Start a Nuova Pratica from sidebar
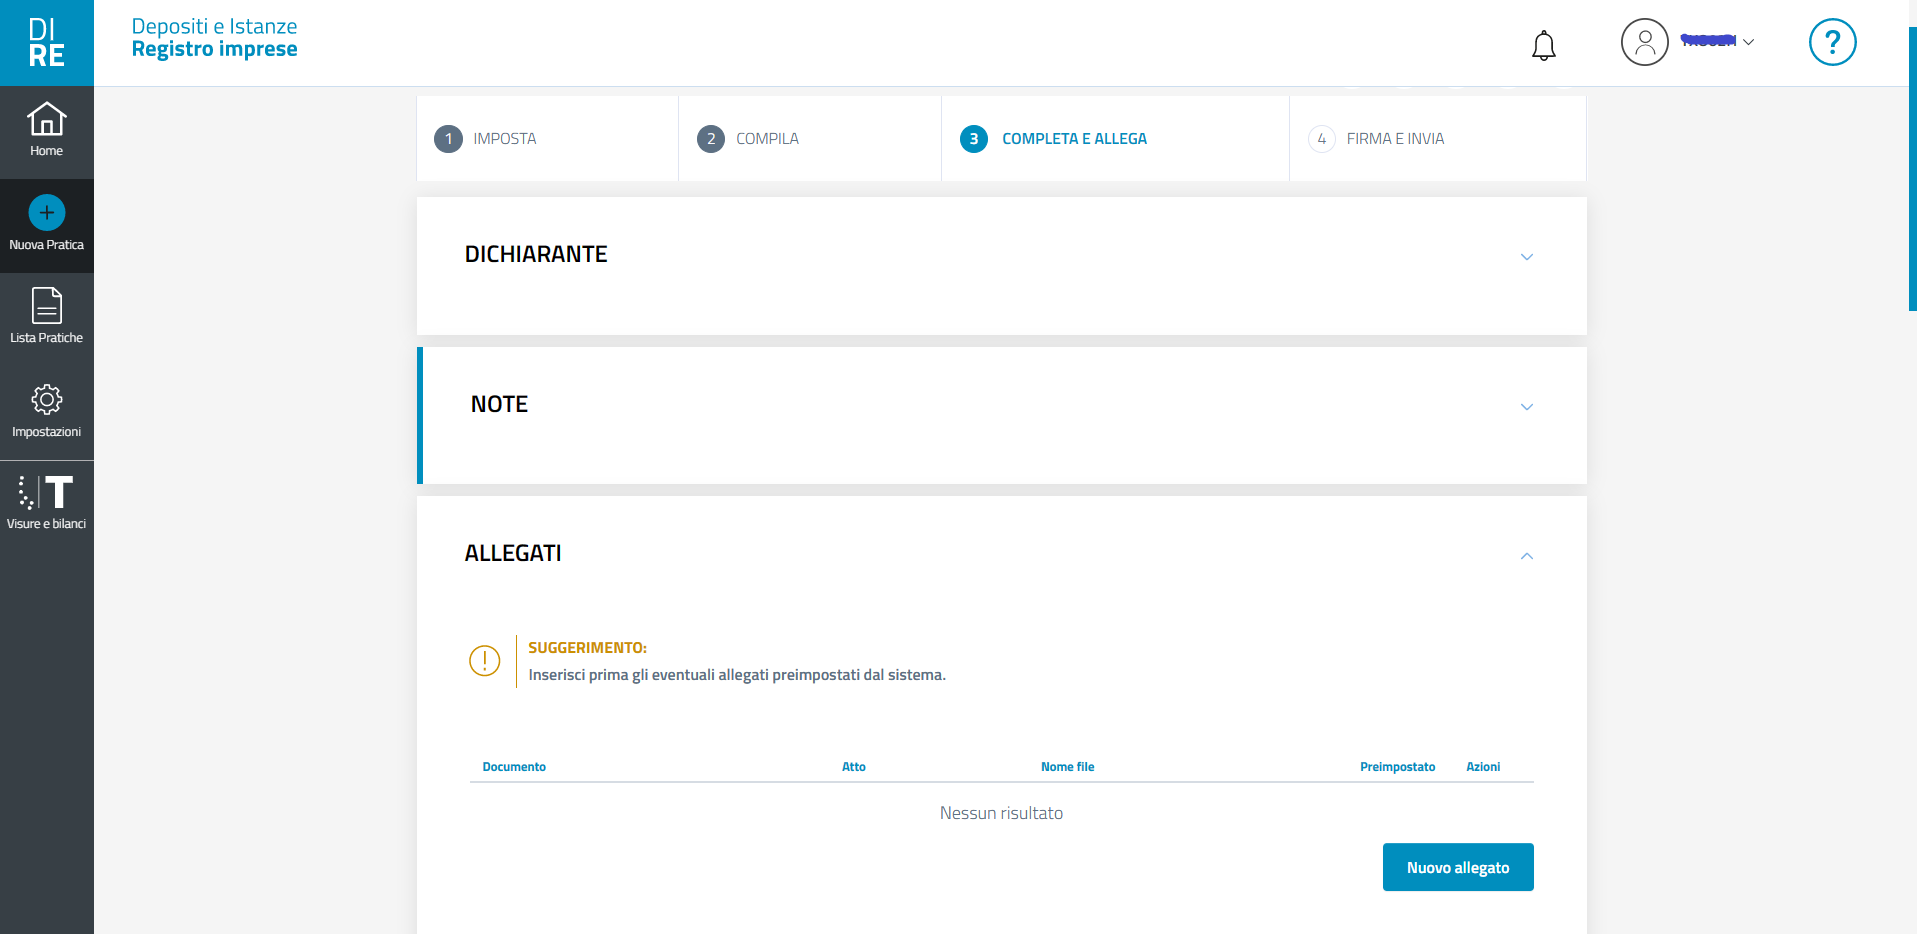Image resolution: width=1917 pixels, height=934 pixels. click(46, 224)
